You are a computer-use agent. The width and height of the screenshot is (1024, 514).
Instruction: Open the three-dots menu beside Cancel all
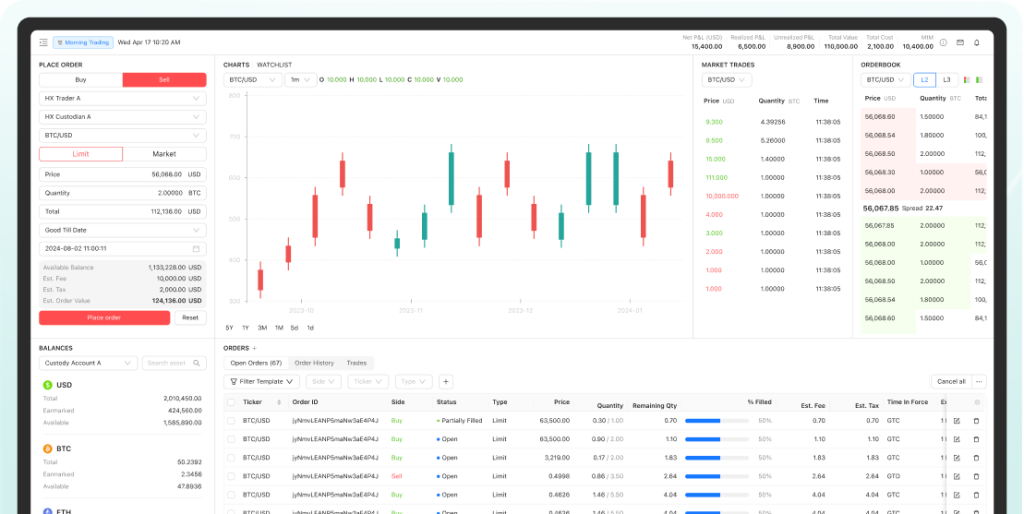tap(978, 381)
